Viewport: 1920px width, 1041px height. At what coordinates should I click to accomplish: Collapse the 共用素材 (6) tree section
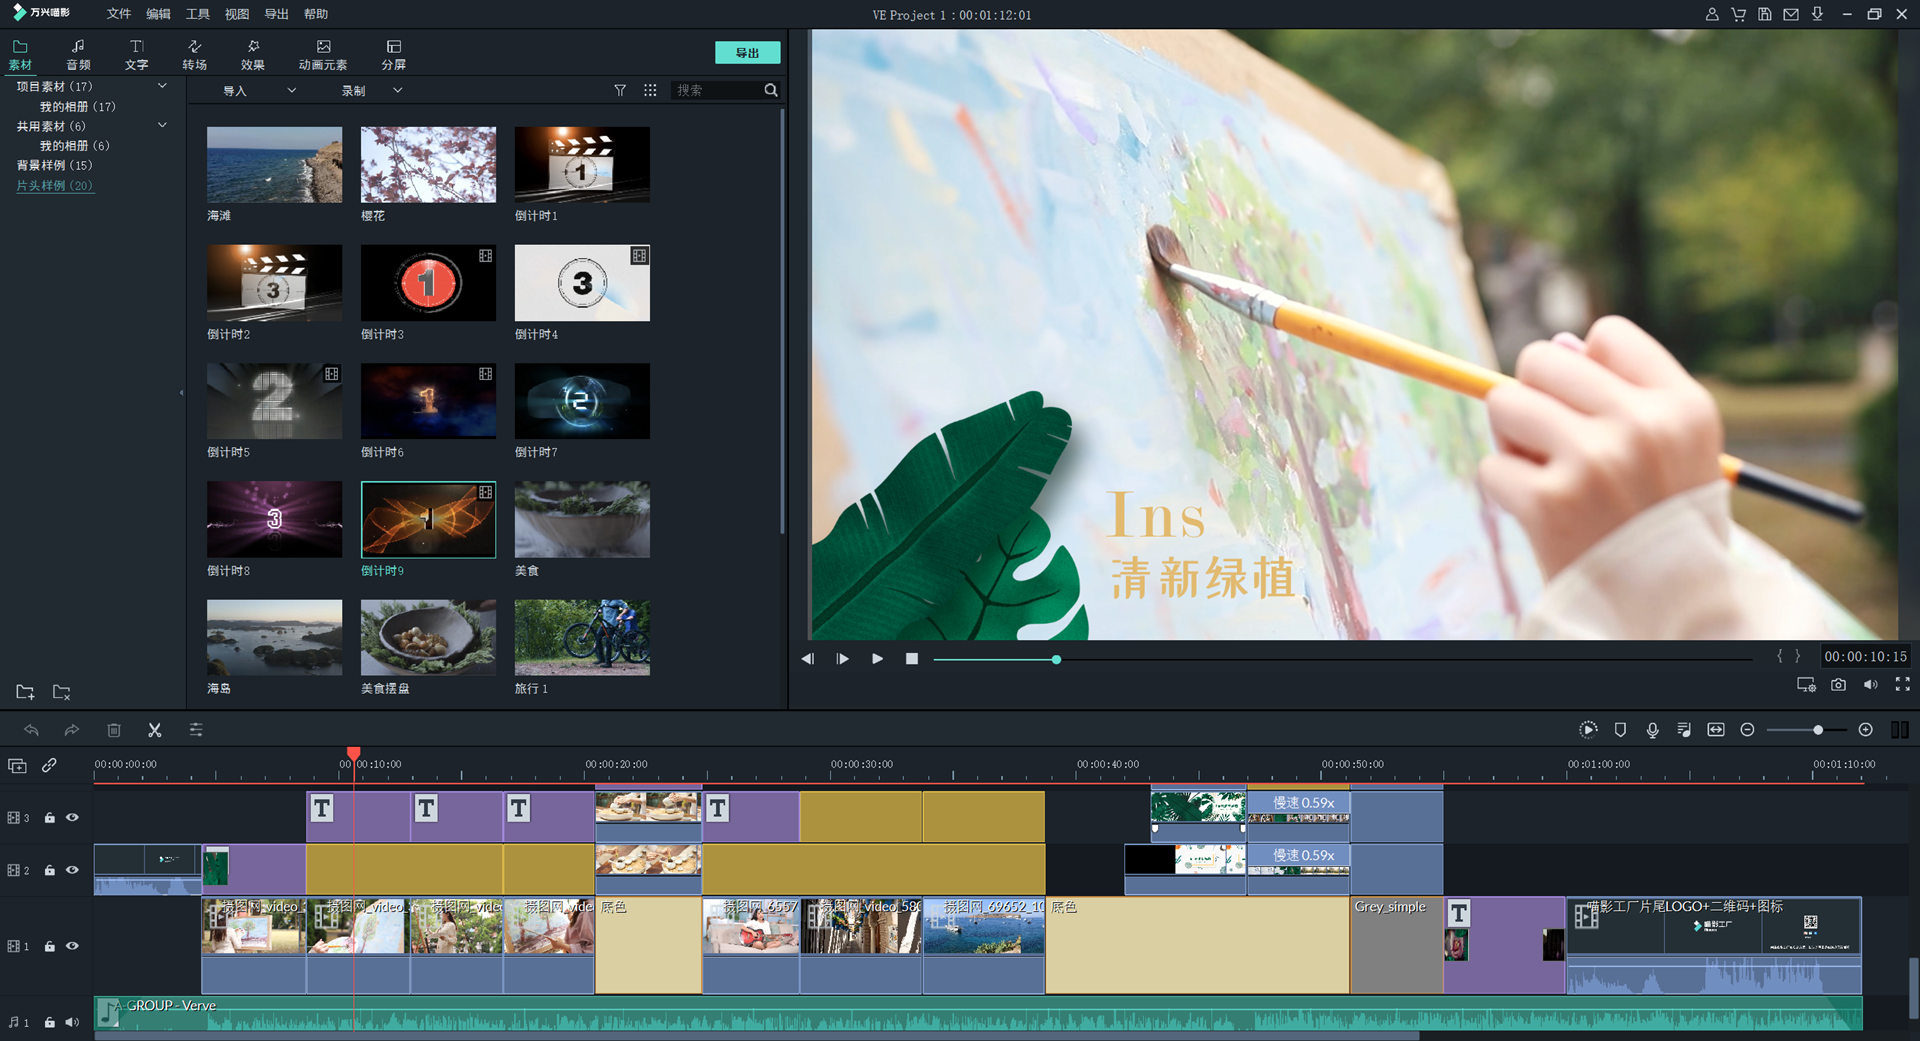click(162, 125)
